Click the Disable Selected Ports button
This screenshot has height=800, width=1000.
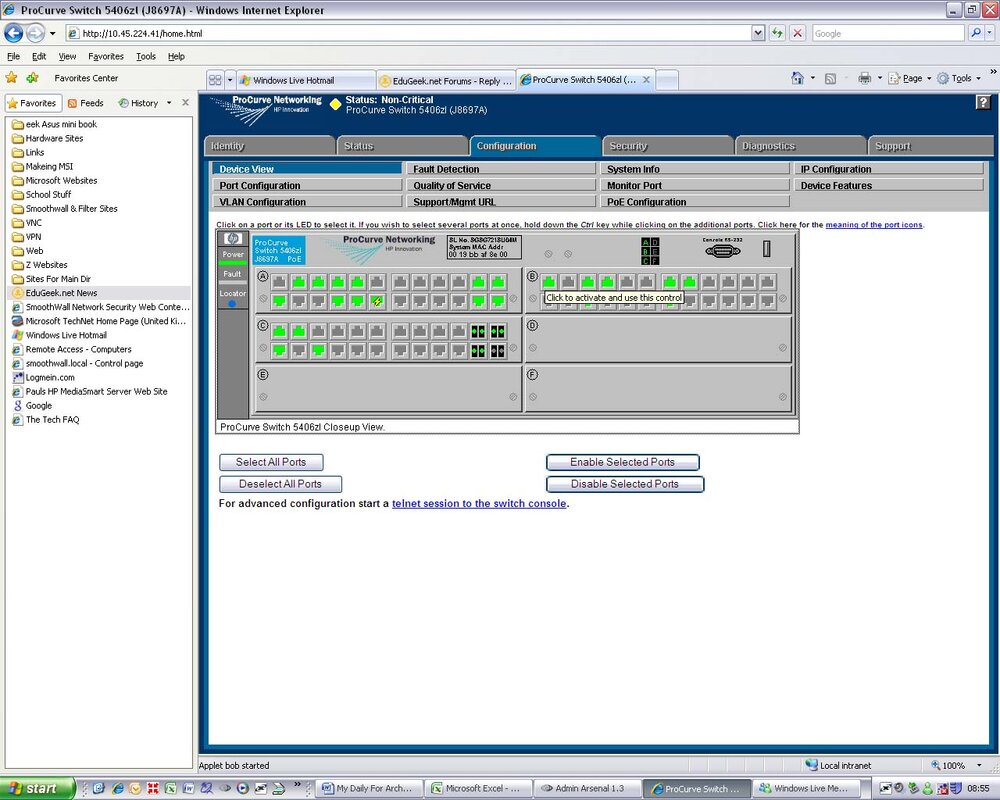(x=625, y=484)
